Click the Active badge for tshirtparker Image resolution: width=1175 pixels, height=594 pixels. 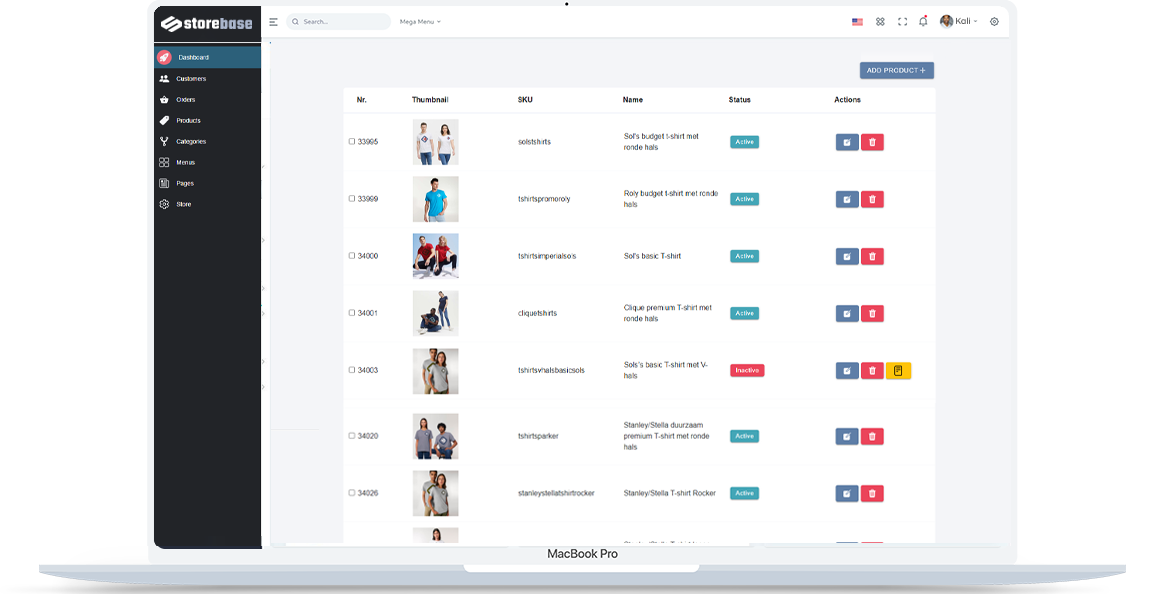click(745, 436)
